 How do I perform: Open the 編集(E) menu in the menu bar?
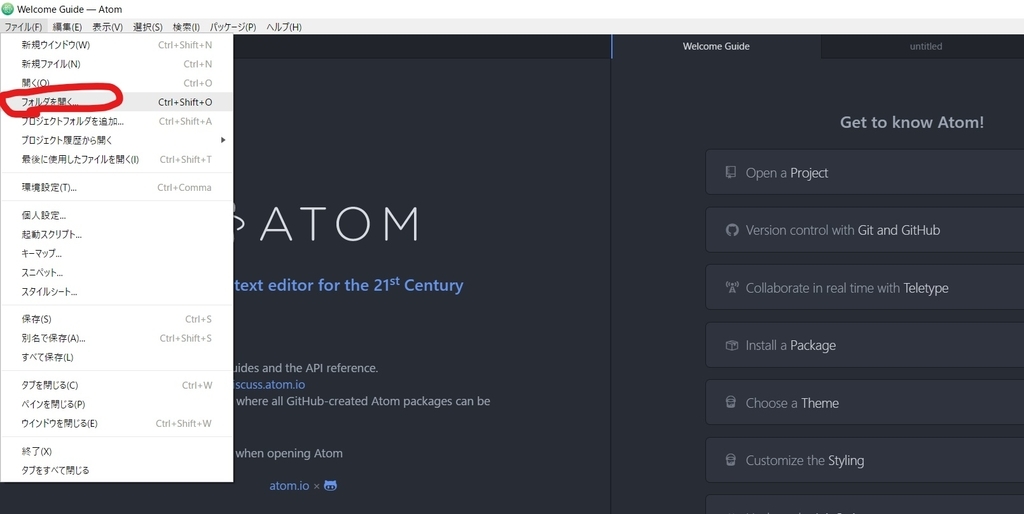67,27
